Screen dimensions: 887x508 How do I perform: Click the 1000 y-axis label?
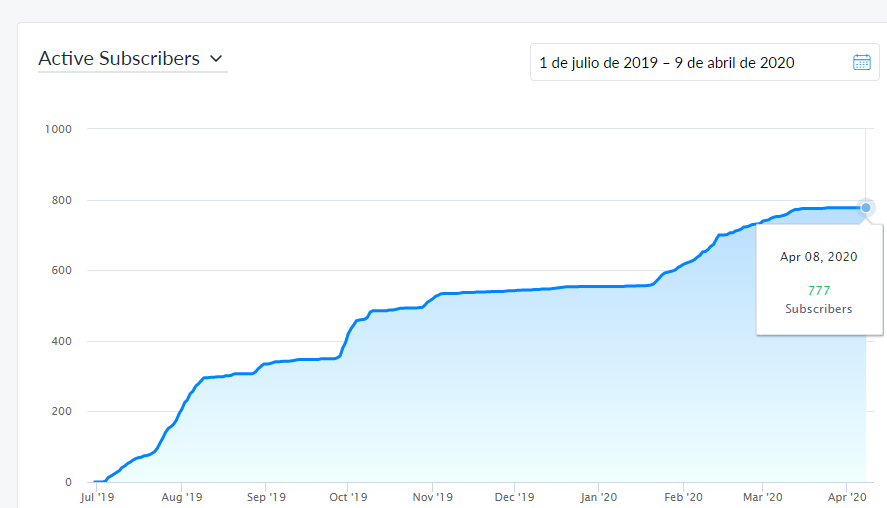coord(58,129)
